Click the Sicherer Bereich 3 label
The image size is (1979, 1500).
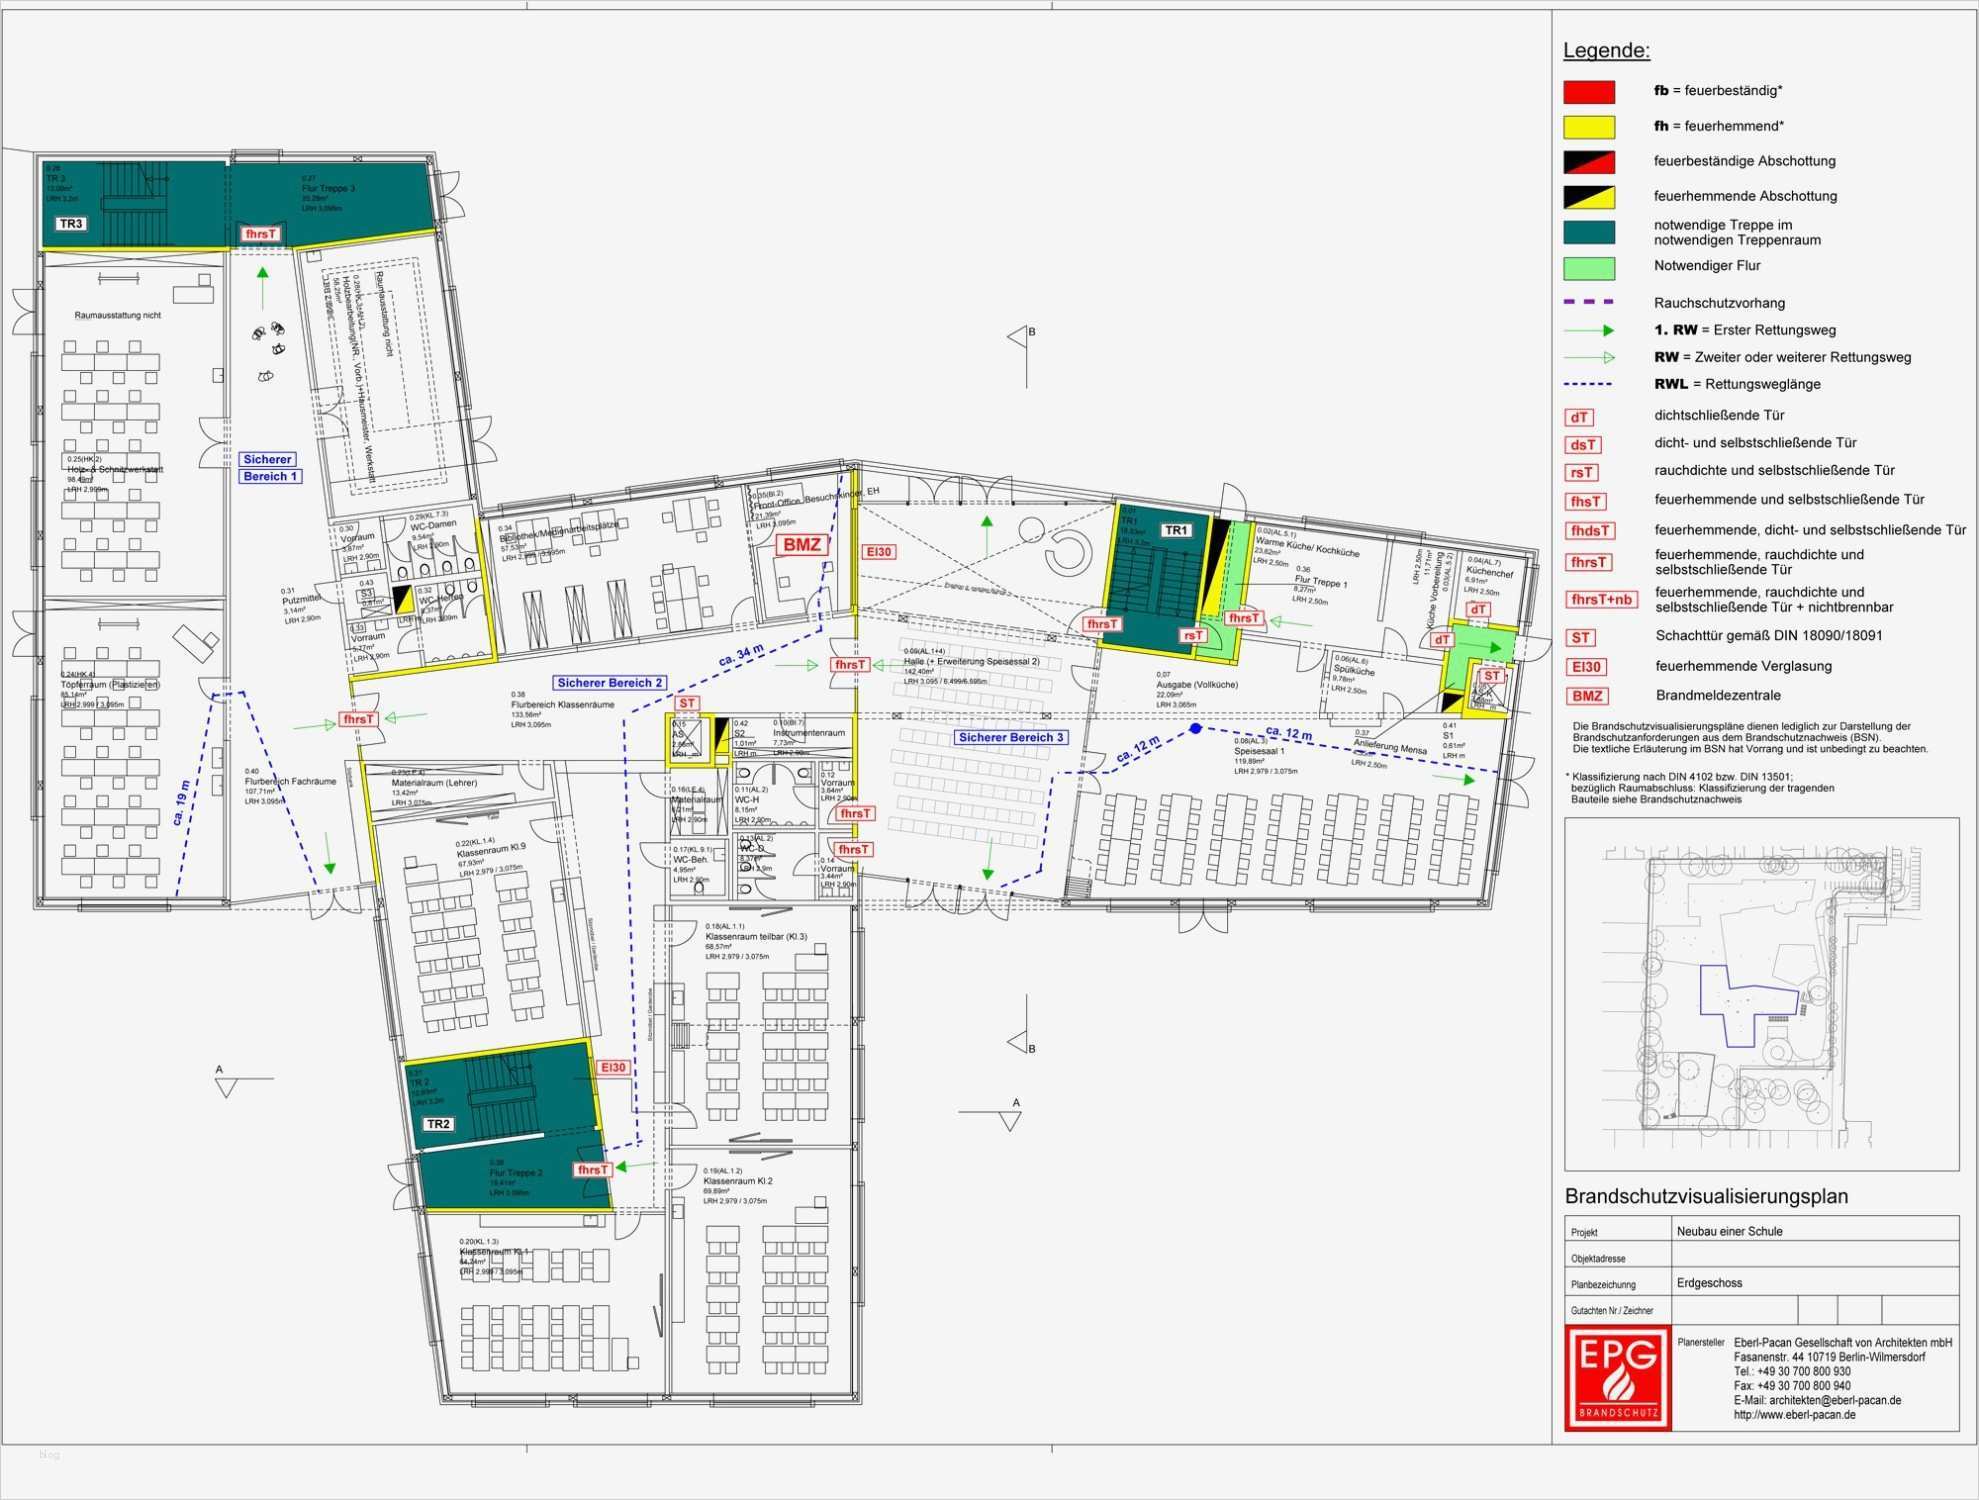[1011, 737]
